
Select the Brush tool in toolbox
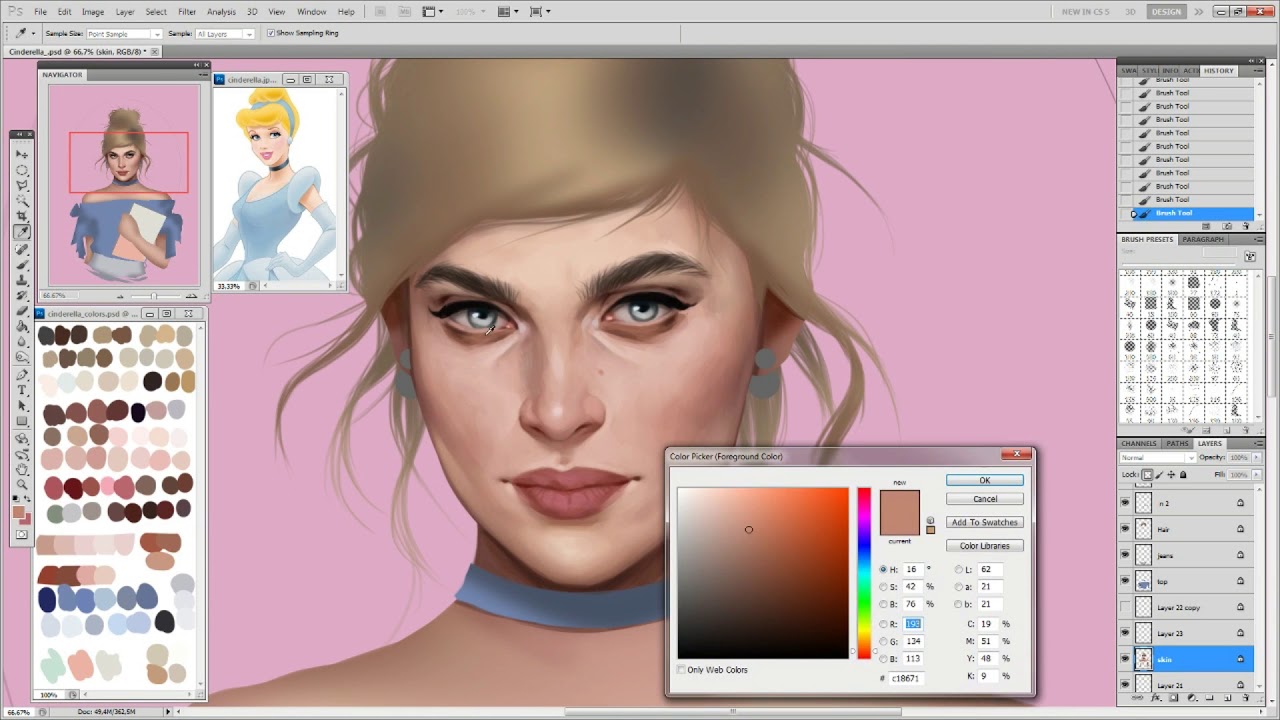point(21,264)
